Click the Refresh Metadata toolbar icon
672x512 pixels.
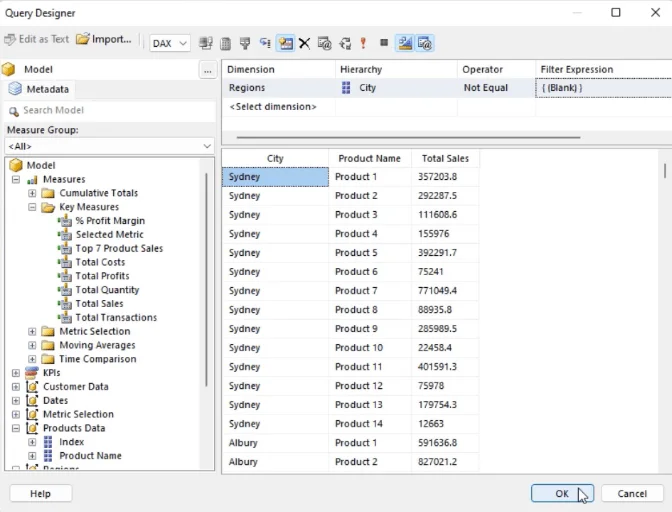[206, 43]
